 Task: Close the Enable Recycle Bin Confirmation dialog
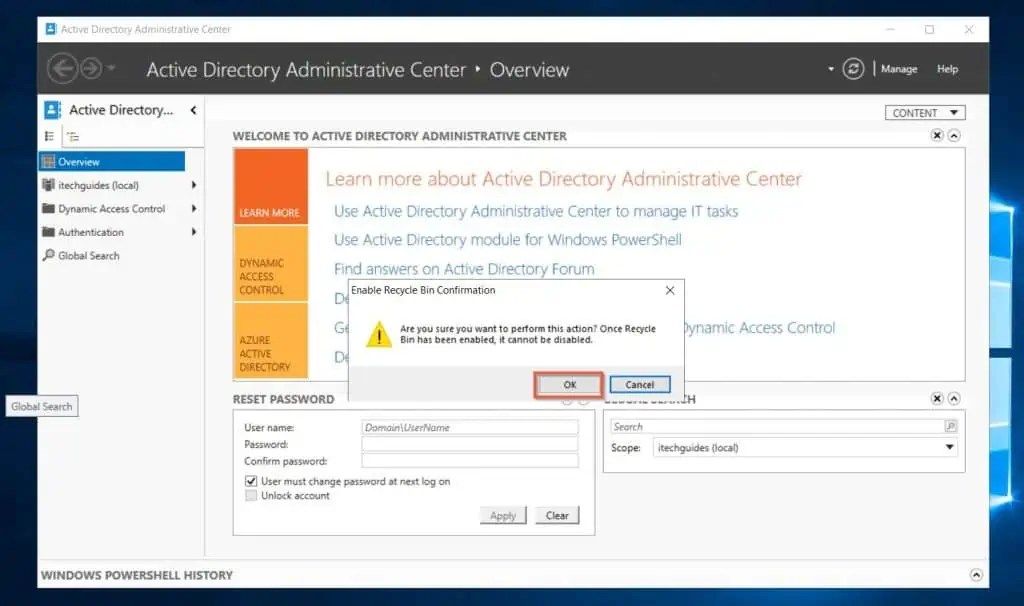click(x=669, y=291)
